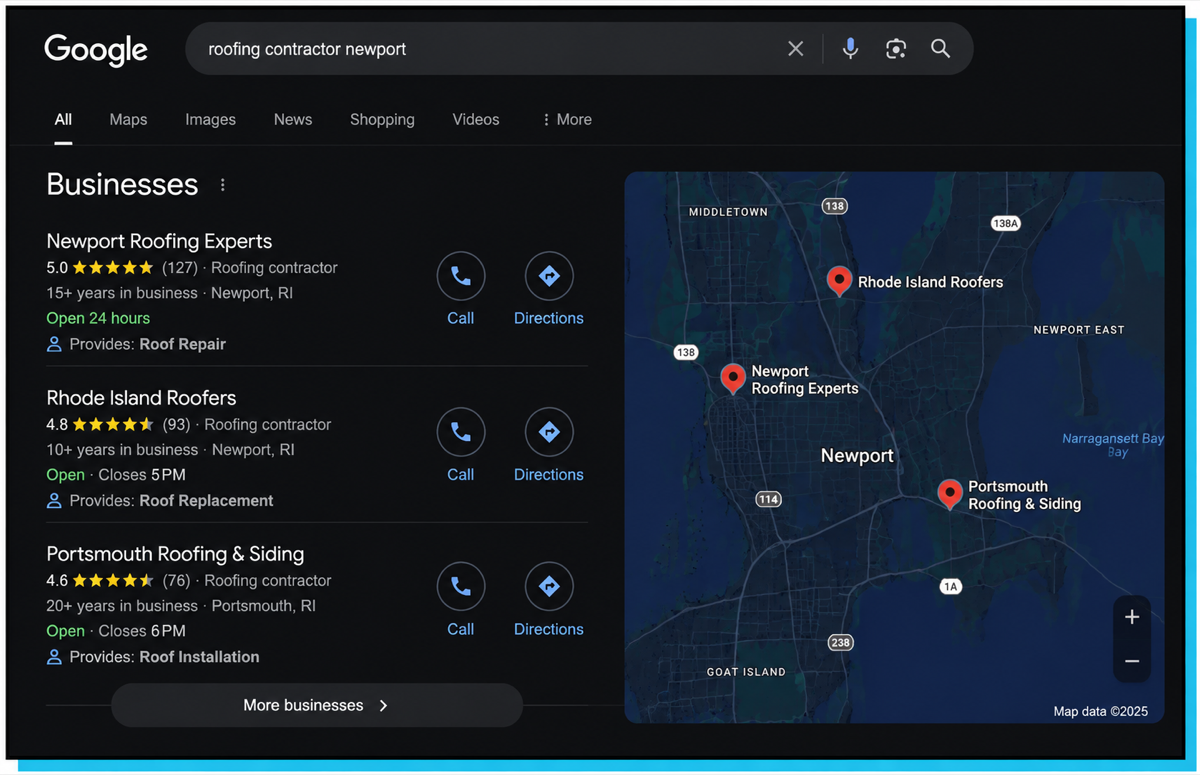This screenshot has height=775, width=1200.
Task: Click Portsmouth Roofing & Siding map pin
Action: point(950,493)
